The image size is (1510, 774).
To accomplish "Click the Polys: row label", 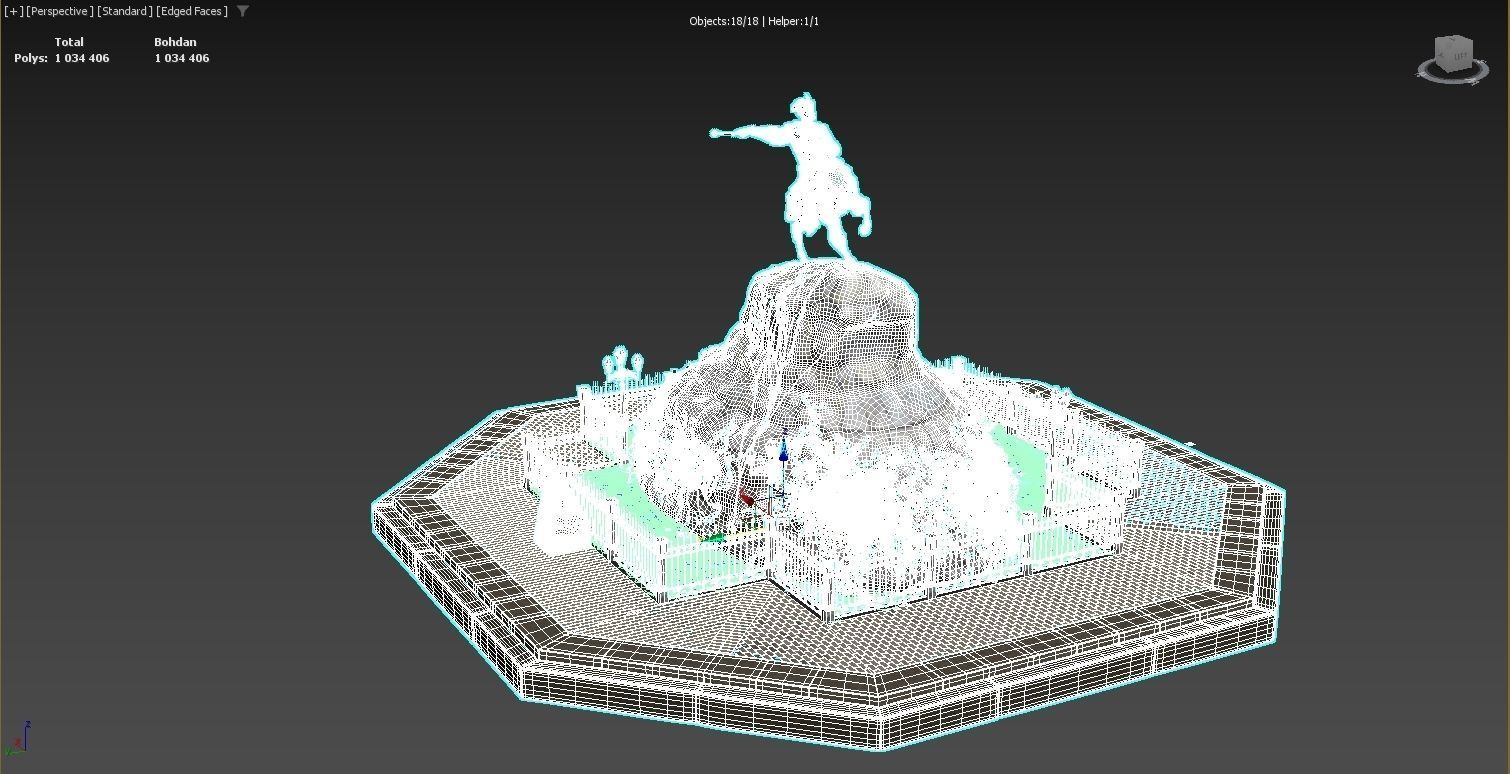I will [x=31, y=58].
